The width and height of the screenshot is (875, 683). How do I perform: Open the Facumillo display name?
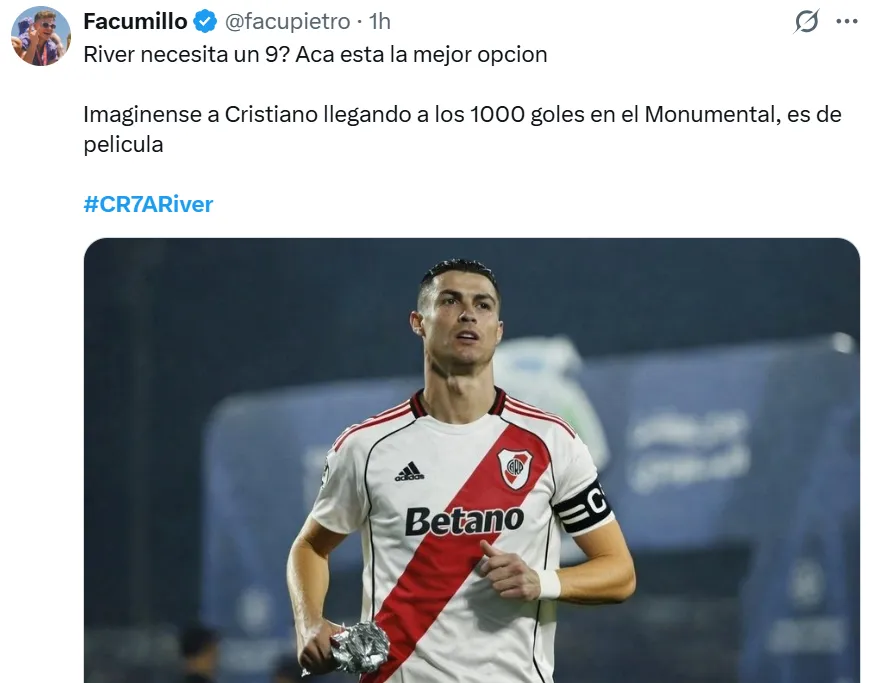tap(135, 22)
